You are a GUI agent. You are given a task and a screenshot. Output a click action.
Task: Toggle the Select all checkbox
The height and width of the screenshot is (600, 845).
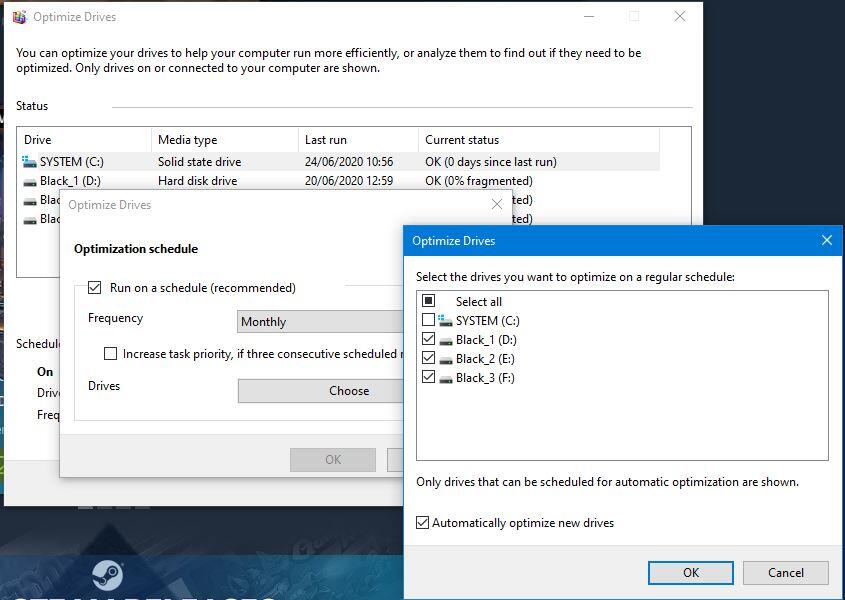pyautogui.click(x=428, y=301)
